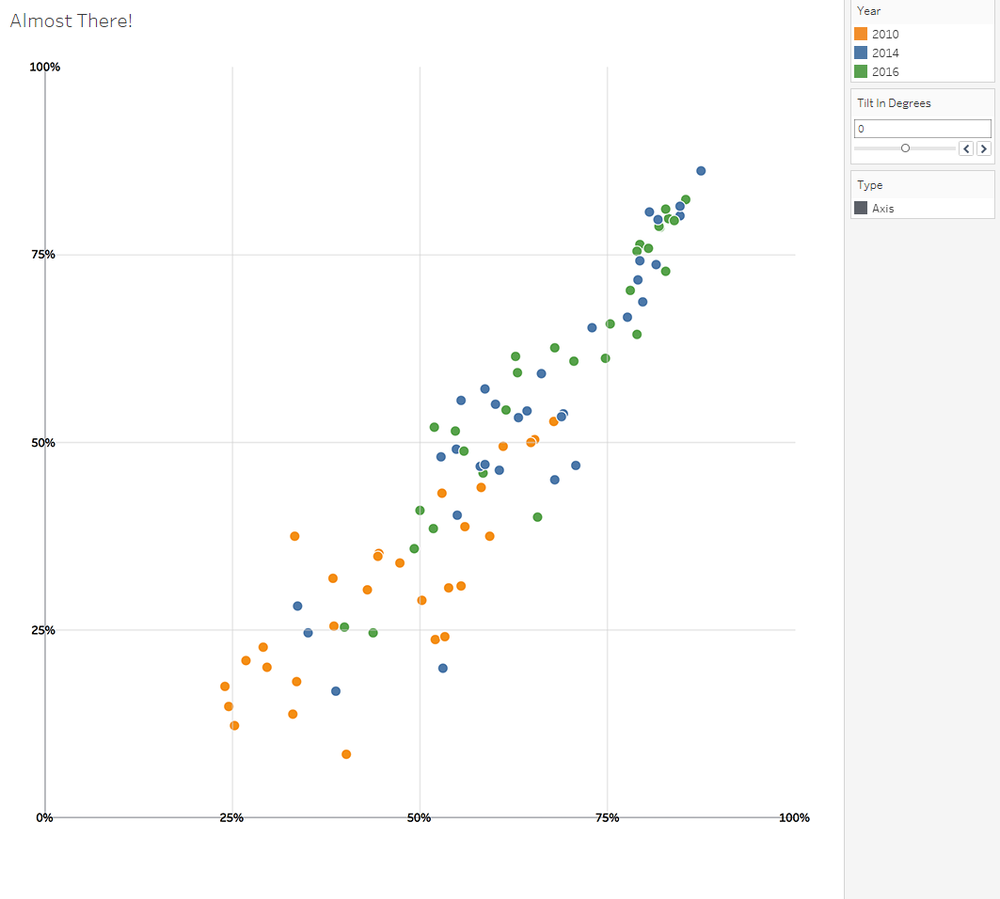Click the 75% label on the horizontal axis
This screenshot has height=899, width=1000.
point(606,818)
